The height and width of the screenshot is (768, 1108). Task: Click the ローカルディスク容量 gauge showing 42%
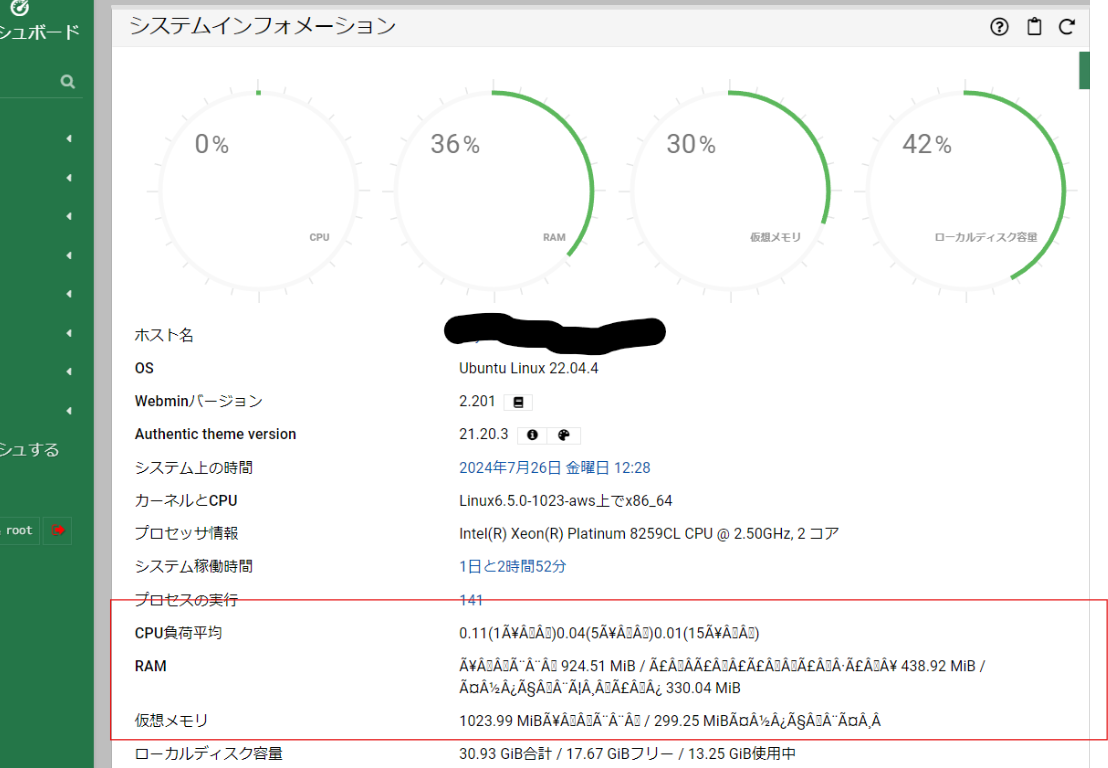tap(964, 190)
